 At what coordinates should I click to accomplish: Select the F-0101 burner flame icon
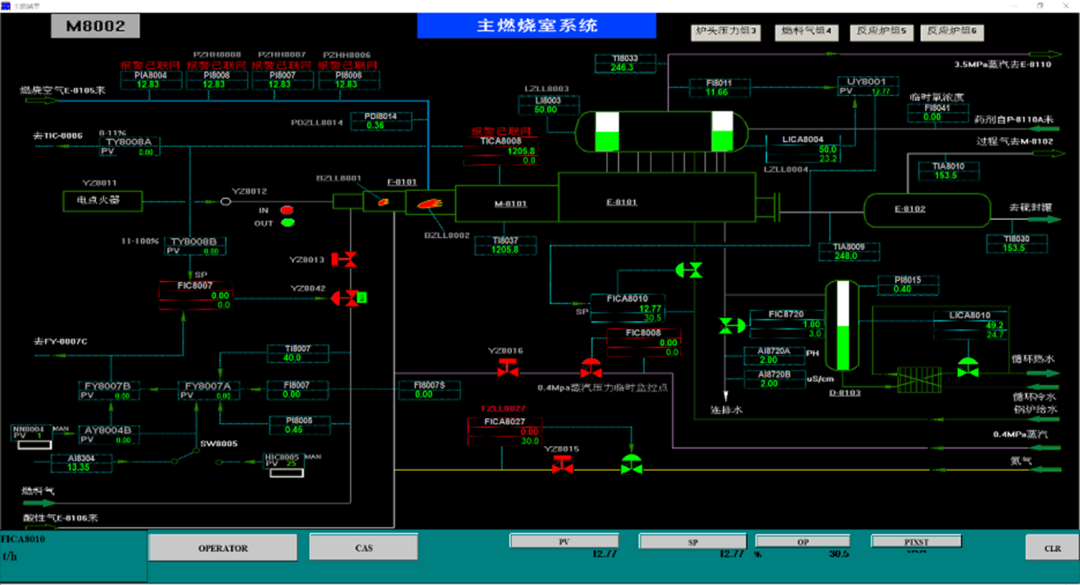pyautogui.click(x=382, y=202)
